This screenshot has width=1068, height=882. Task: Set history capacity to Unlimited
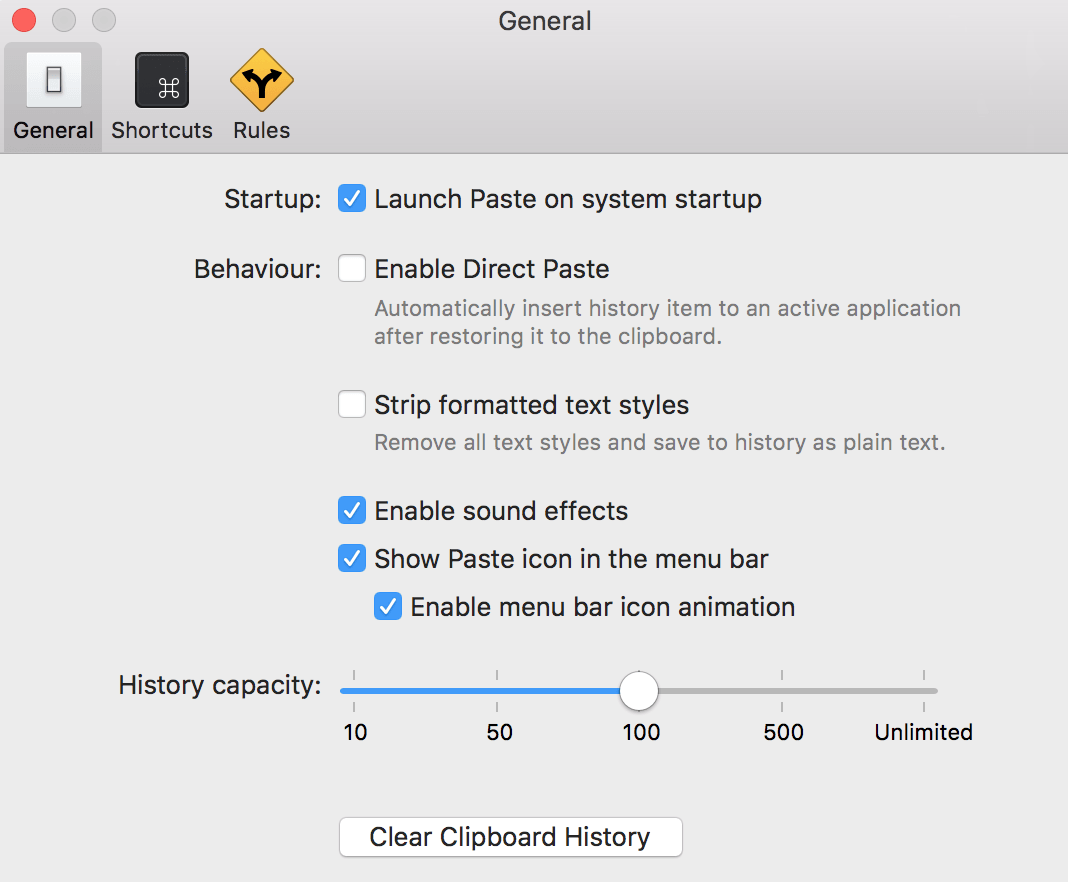[923, 690]
